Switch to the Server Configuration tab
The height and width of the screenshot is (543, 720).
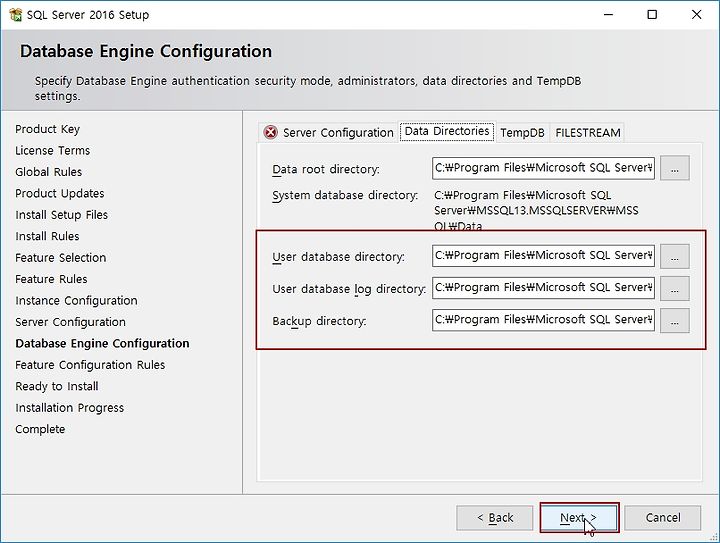pos(328,133)
